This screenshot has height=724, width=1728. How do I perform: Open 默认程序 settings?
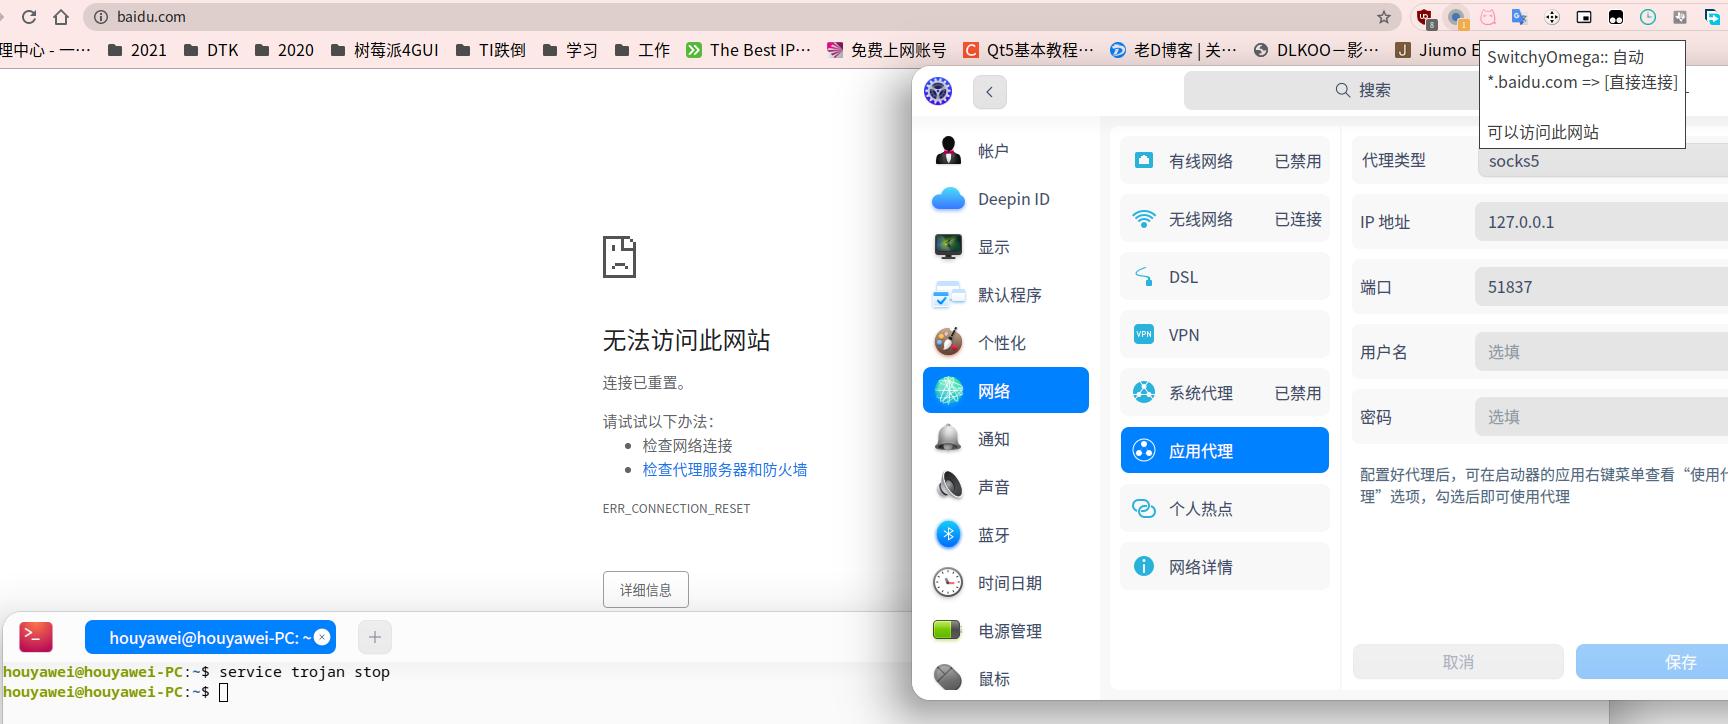pos(1006,295)
